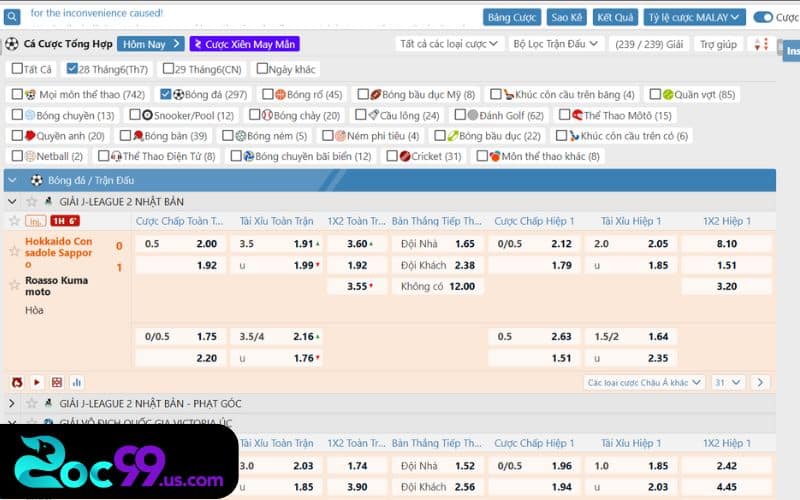
Task: Check Mọi môn thể thao (742)
Action: click(x=17, y=94)
